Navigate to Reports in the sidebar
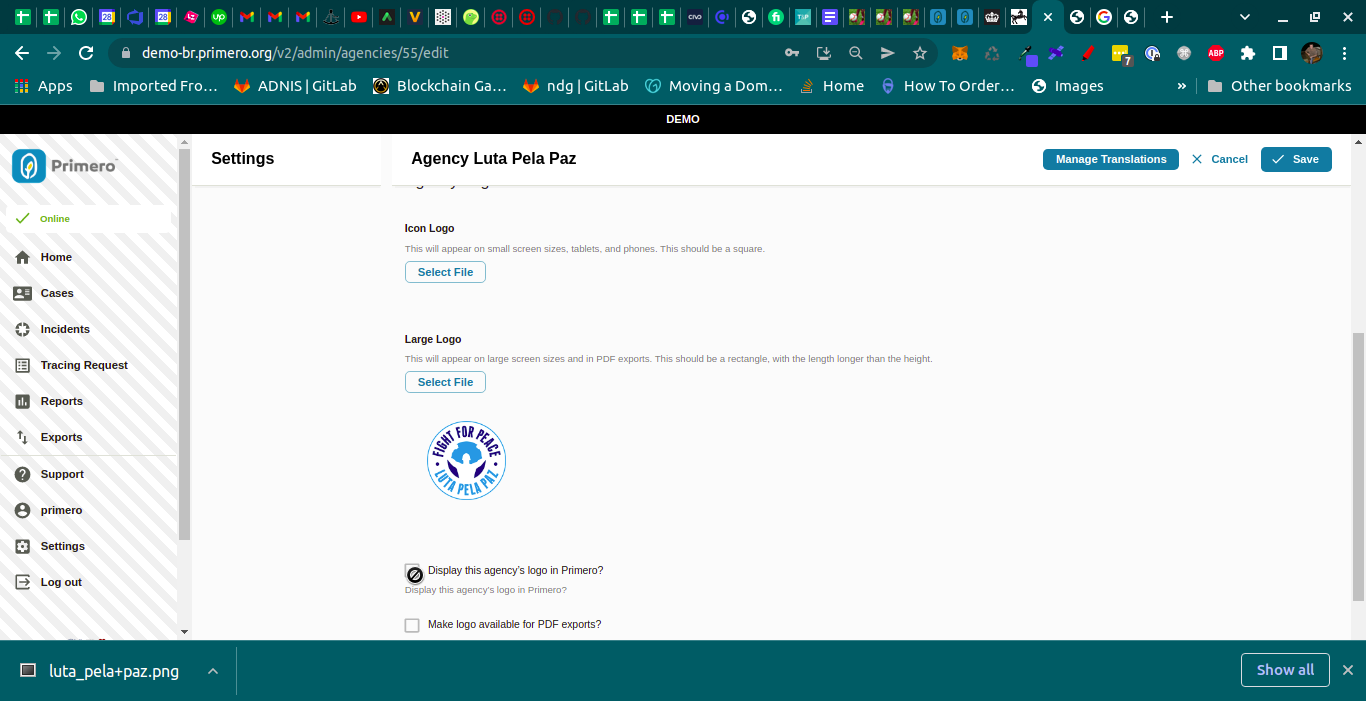The height and width of the screenshot is (701, 1366). point(61,401)
